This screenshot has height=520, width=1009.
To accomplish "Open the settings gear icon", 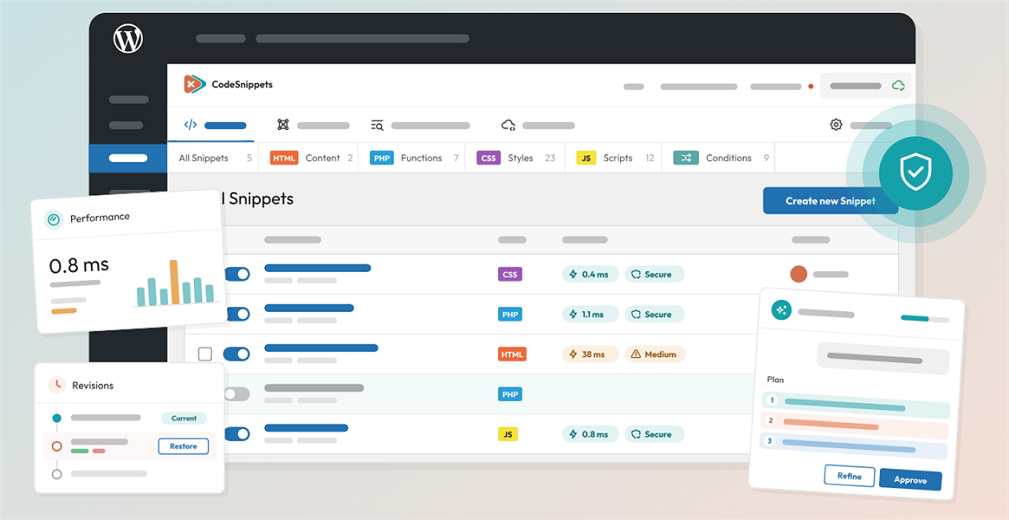I will coord(836,125).
